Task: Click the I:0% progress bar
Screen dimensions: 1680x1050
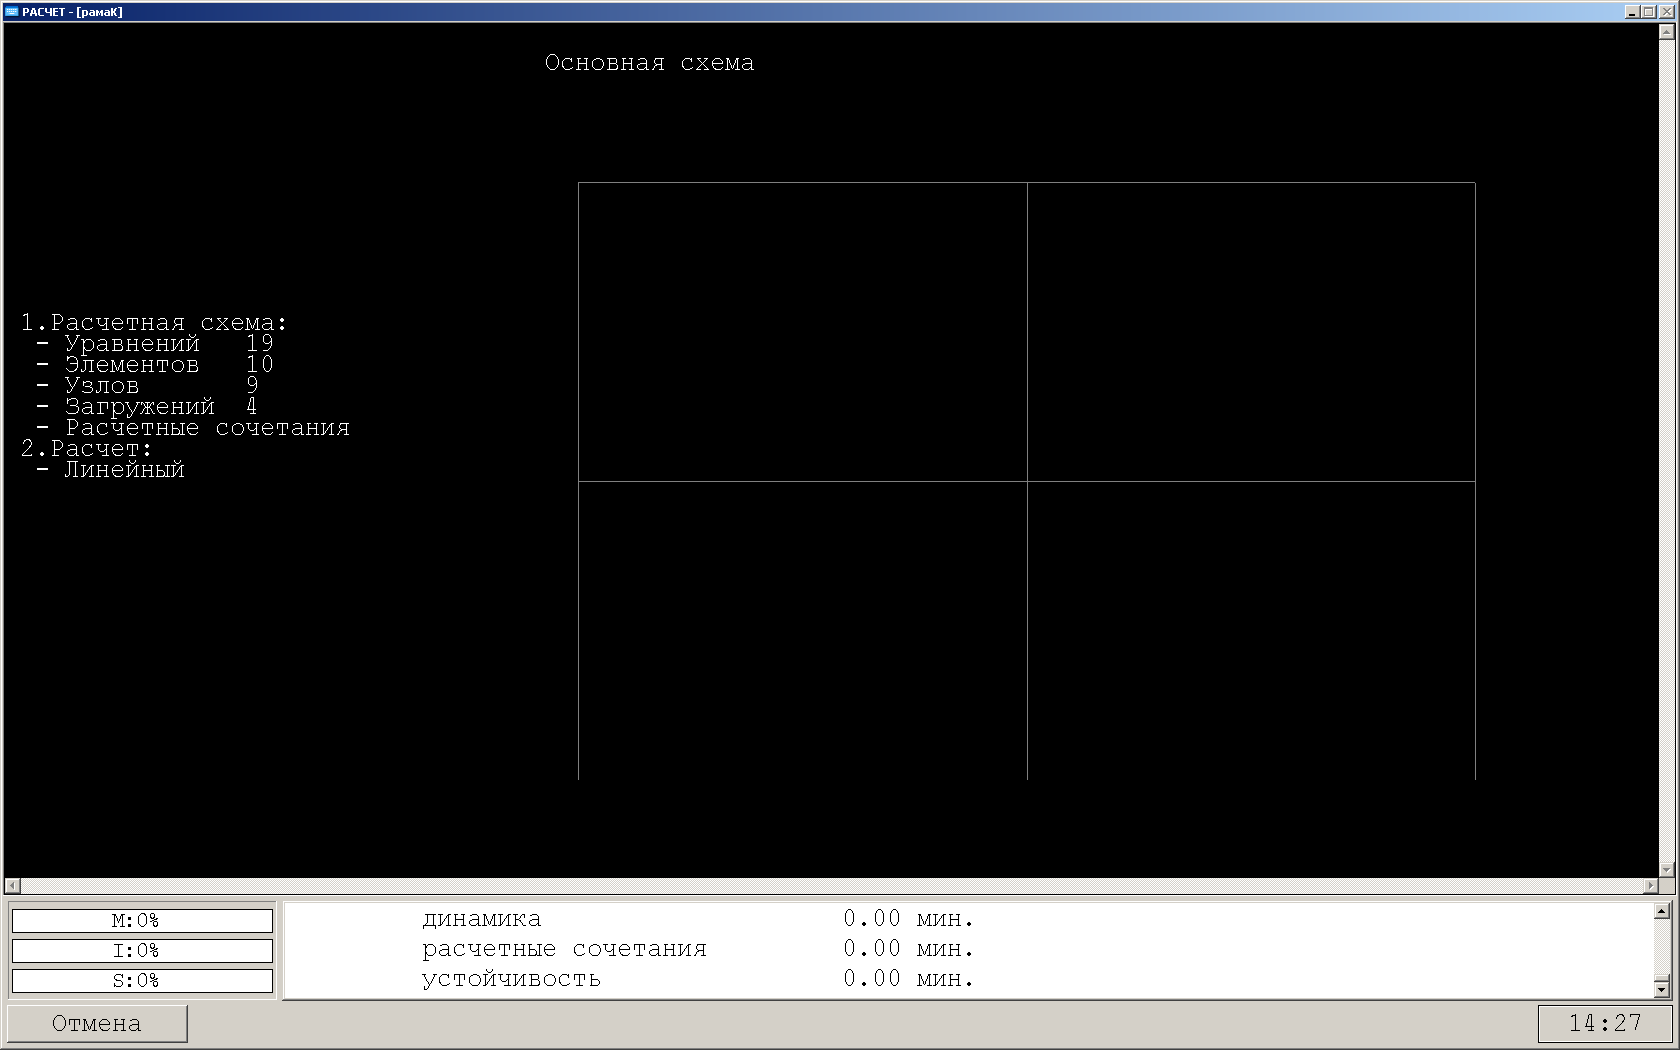Action: coord(142,951)
